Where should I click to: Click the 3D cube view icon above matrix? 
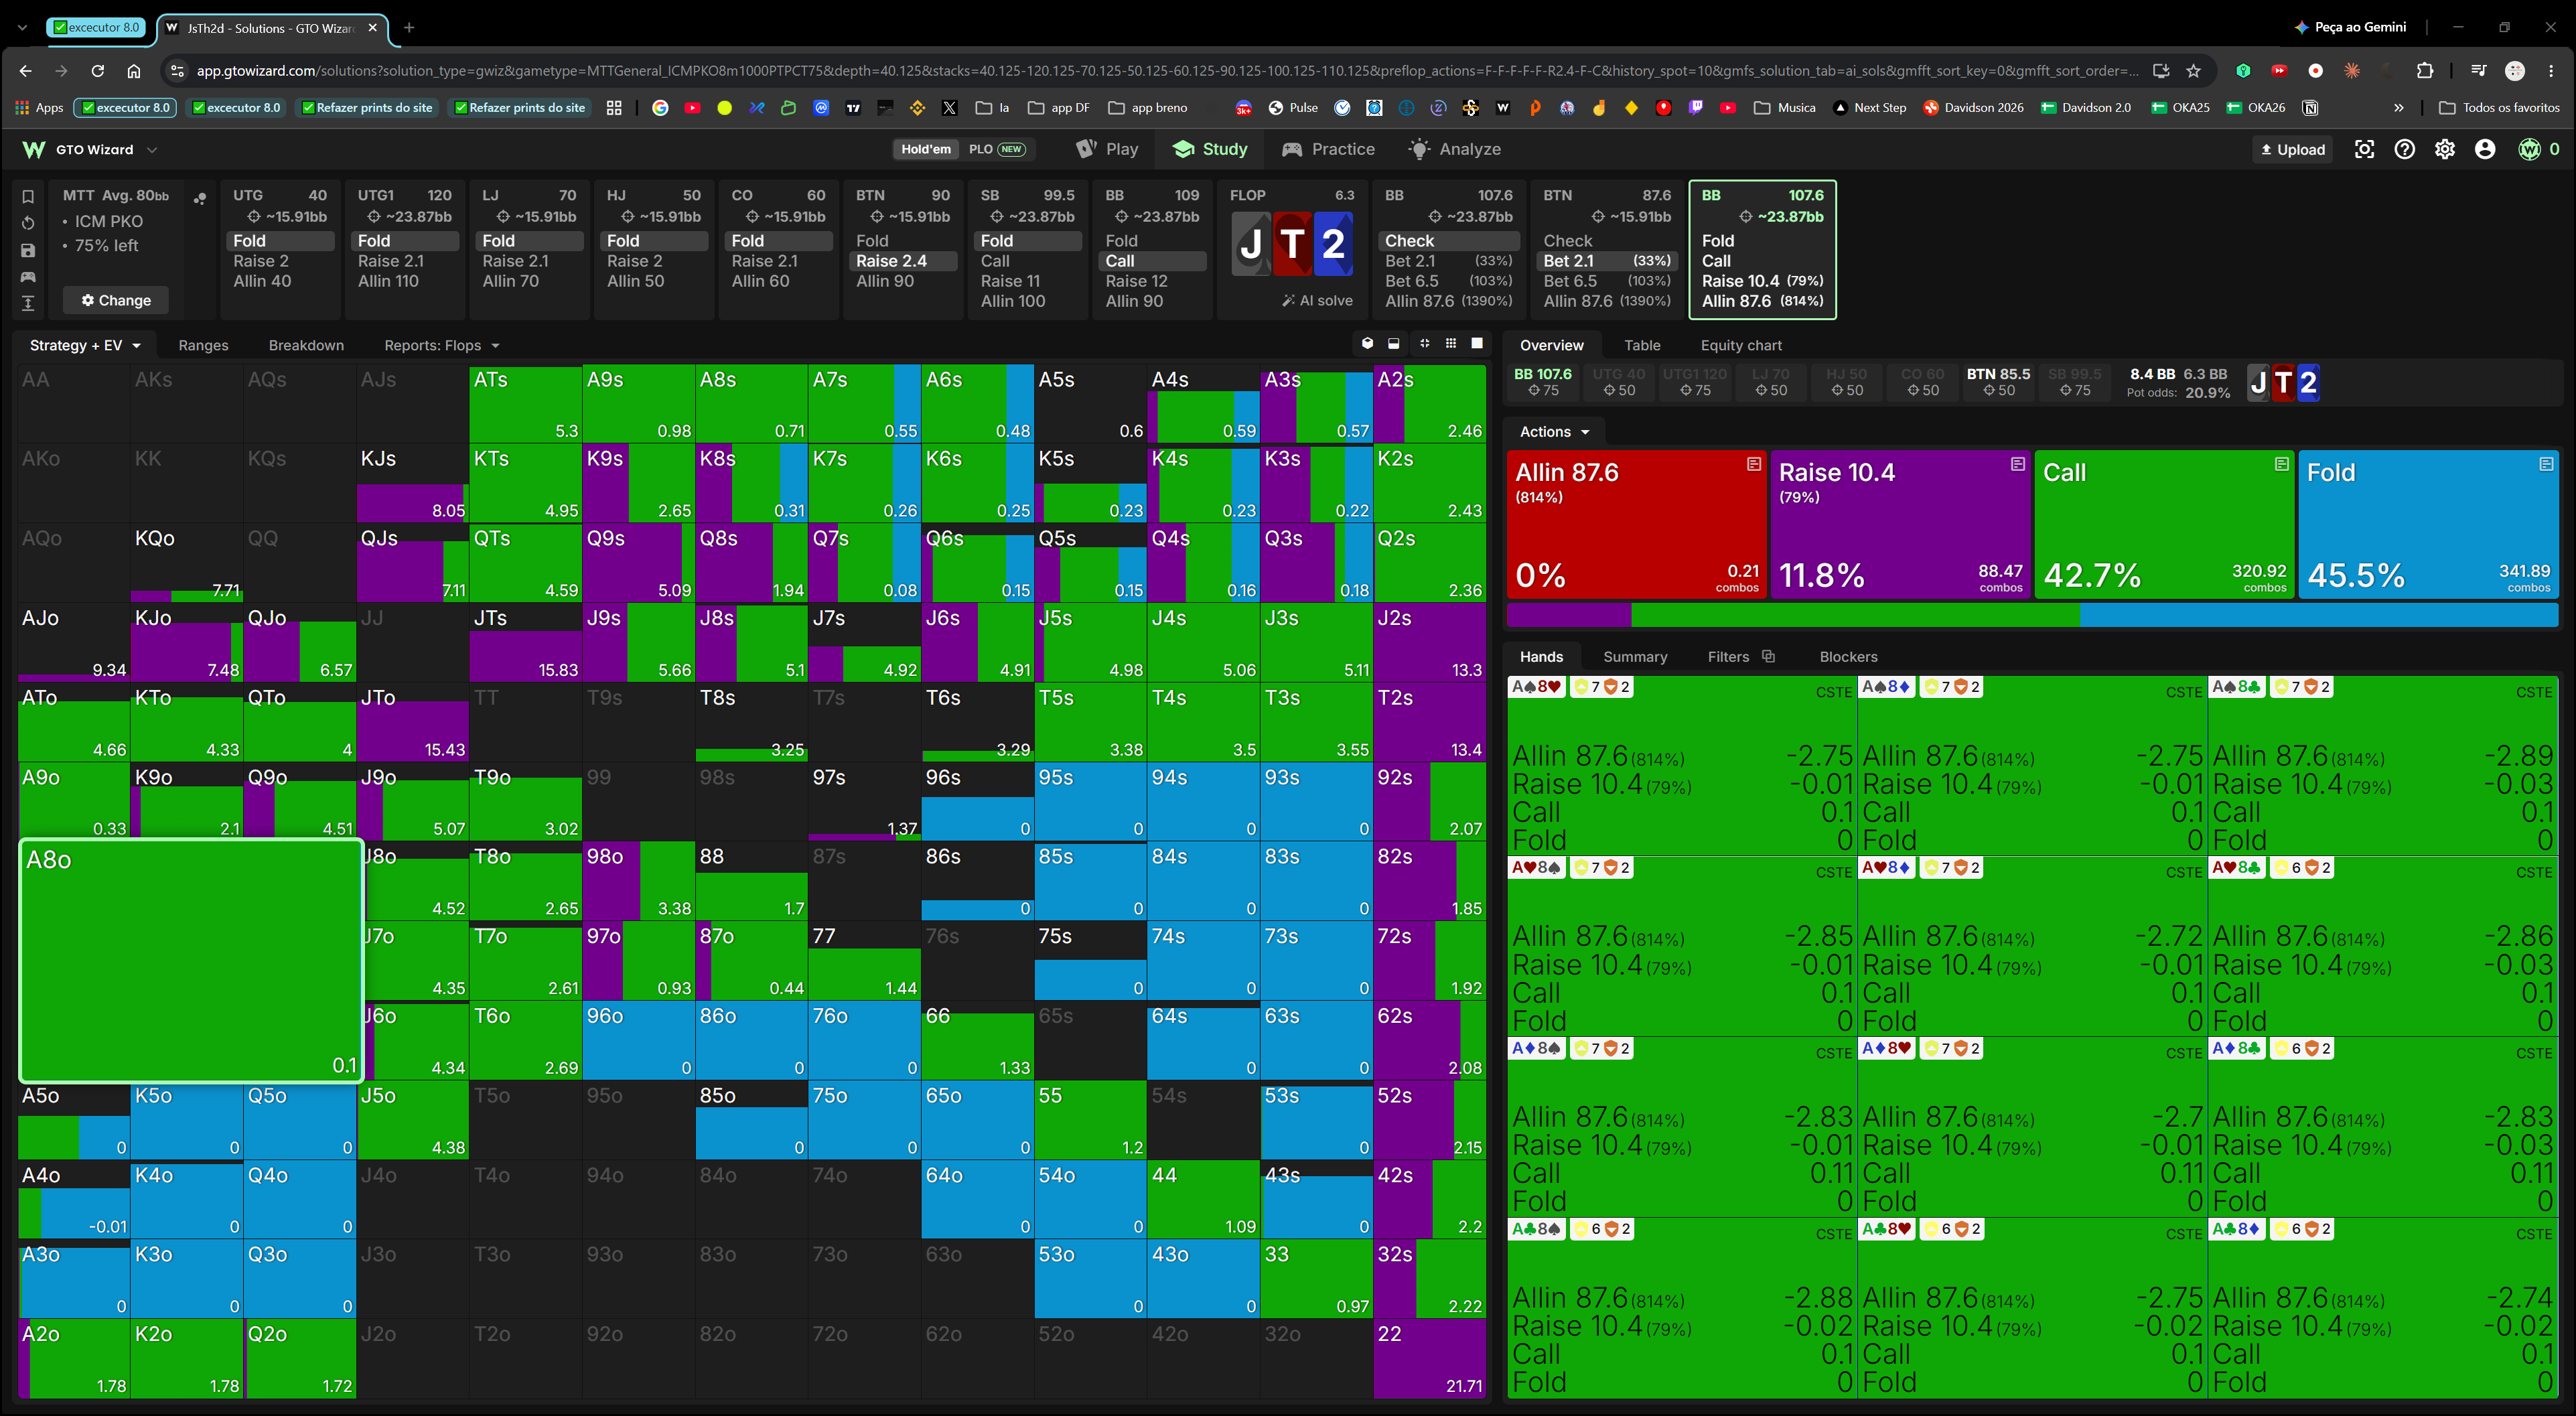click(1367, 344)
